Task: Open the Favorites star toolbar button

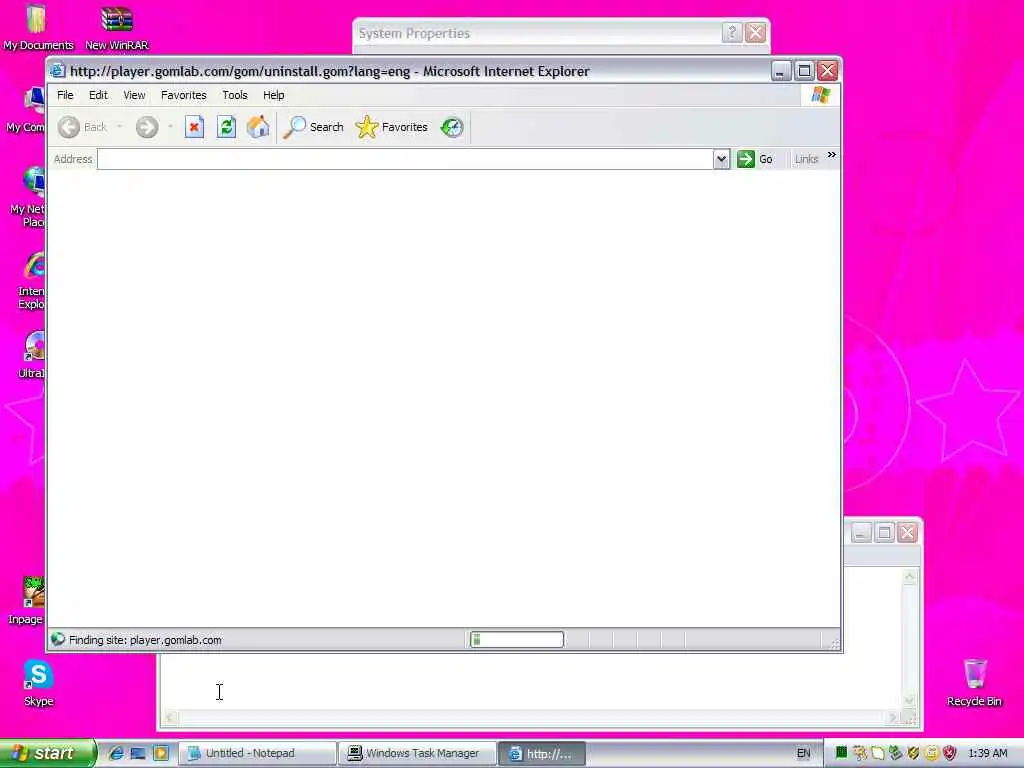Action: 392,127
